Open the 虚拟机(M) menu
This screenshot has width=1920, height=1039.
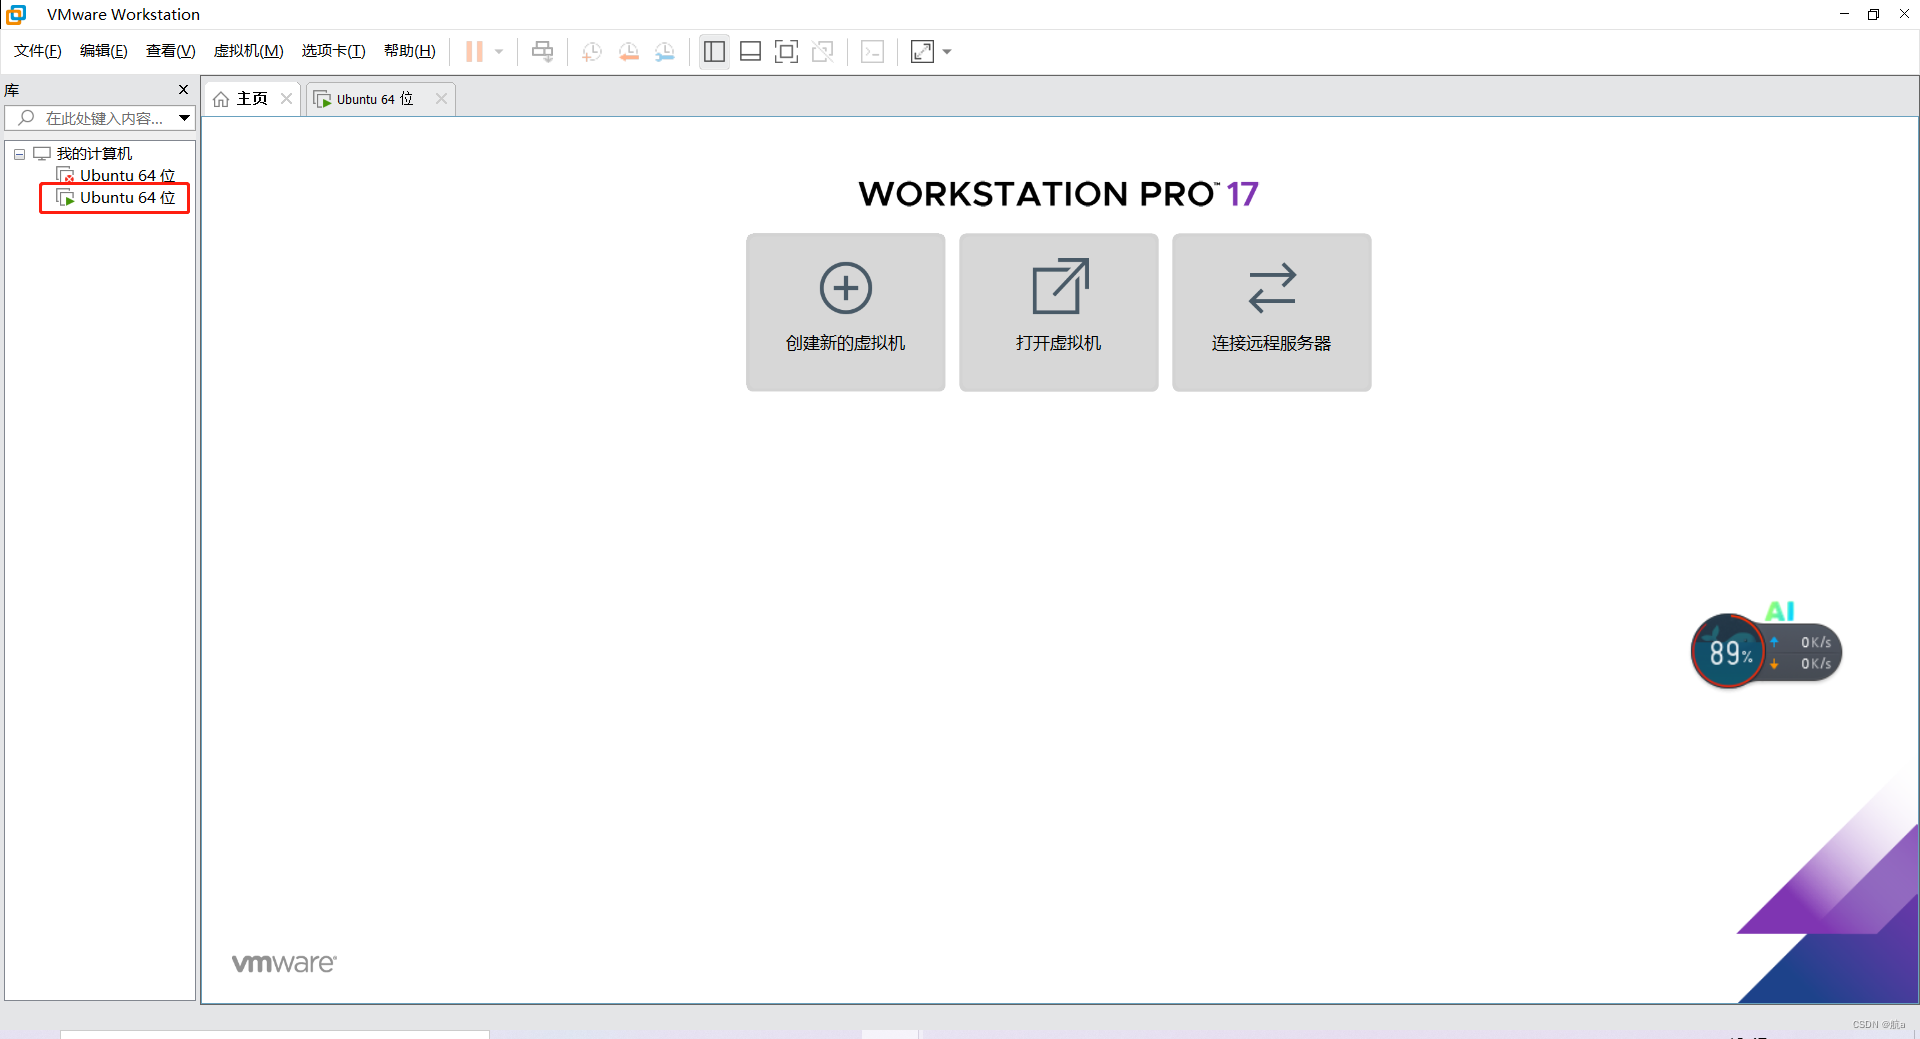[249, 51]
